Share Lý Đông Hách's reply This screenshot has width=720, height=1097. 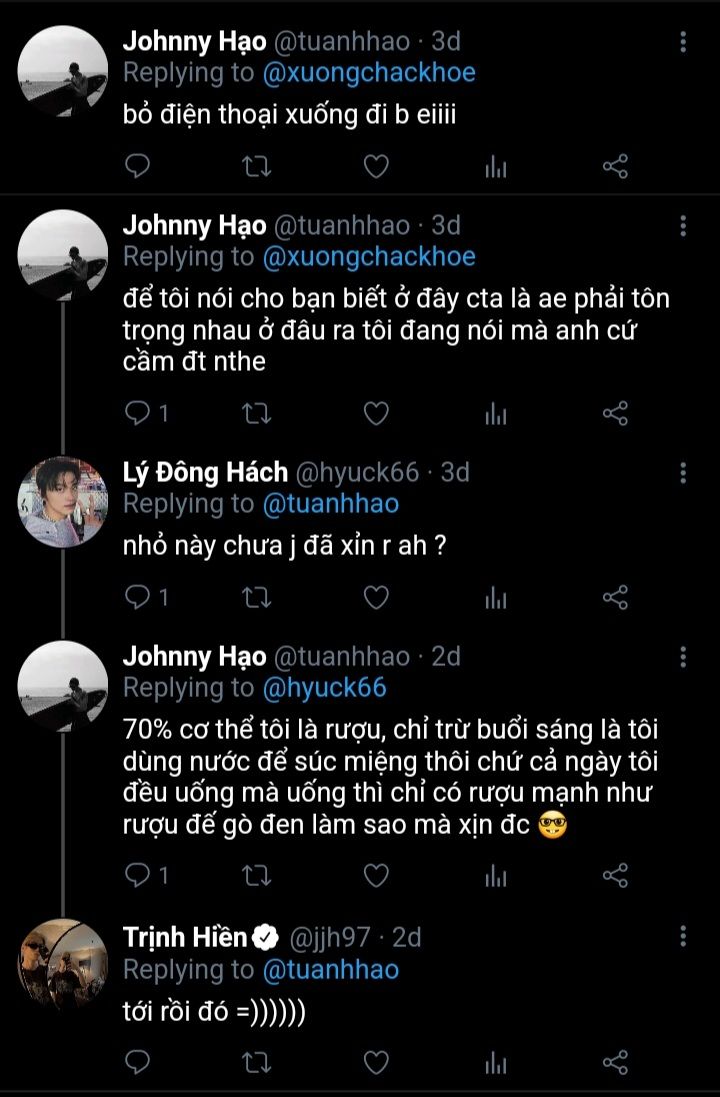(615, 598)
